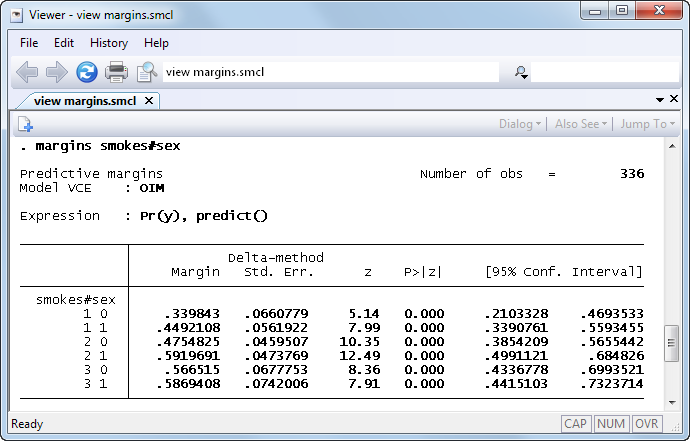Click the Find in viewer icon
690x441 pixels.
point(147,72)
